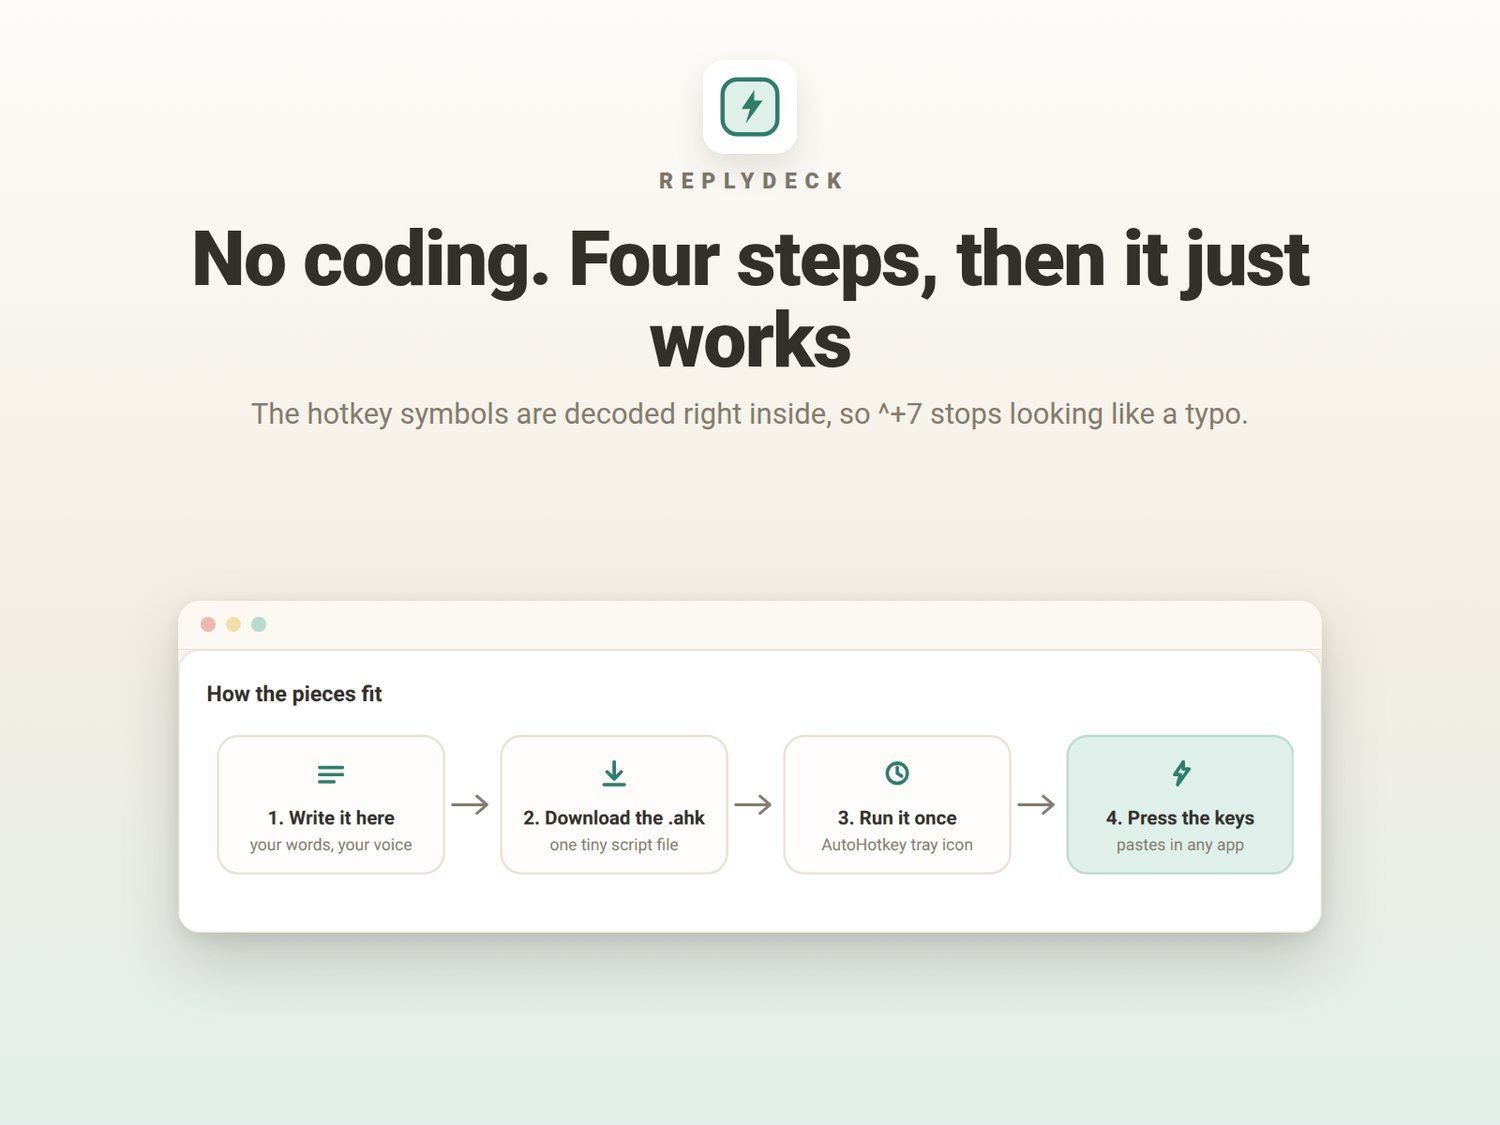Click the hotkey symbols subtitle text

pos(750,414)
